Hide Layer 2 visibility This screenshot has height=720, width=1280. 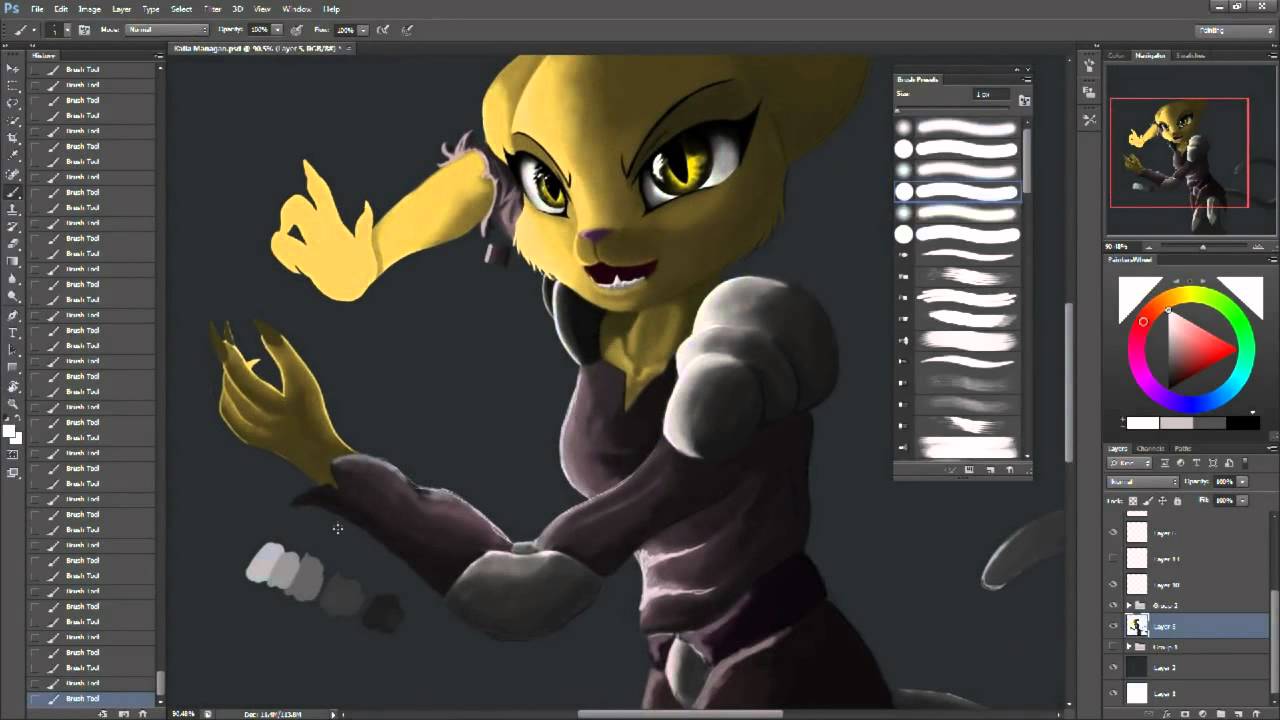pyautogui.click(x=1114, y=667)
